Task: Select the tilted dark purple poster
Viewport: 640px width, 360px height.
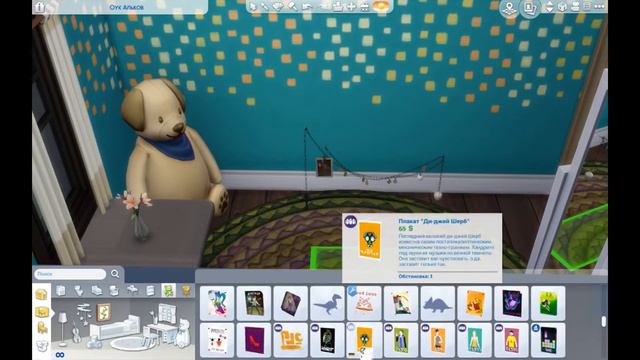Action: click(290, 304)
